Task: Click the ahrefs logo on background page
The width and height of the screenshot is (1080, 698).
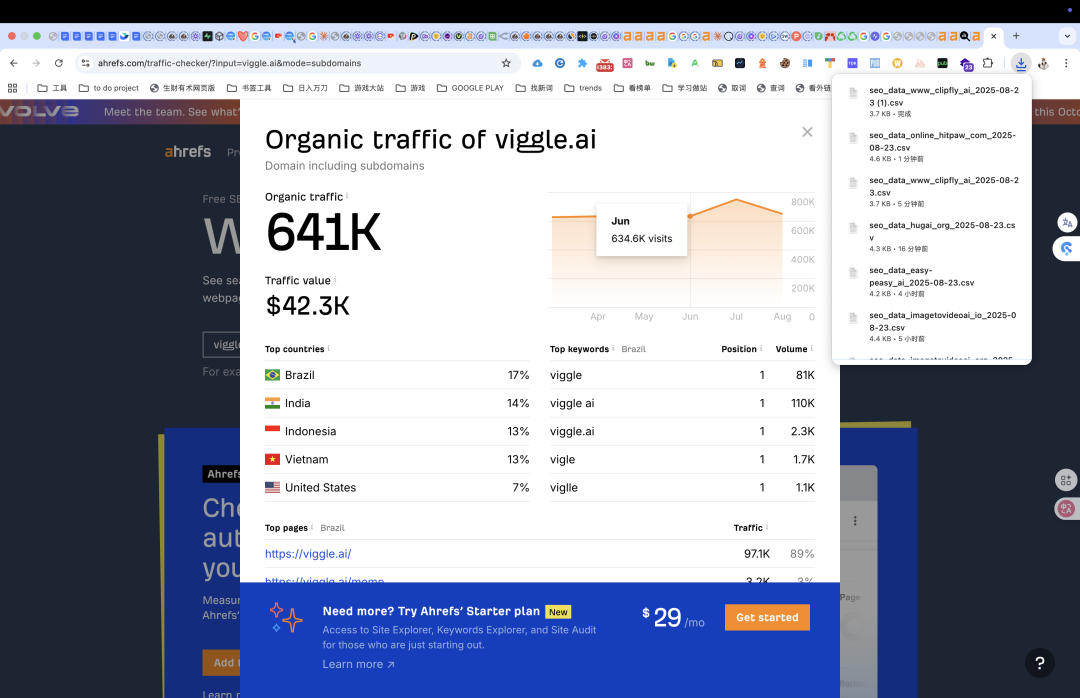Action: pos(187,152)
